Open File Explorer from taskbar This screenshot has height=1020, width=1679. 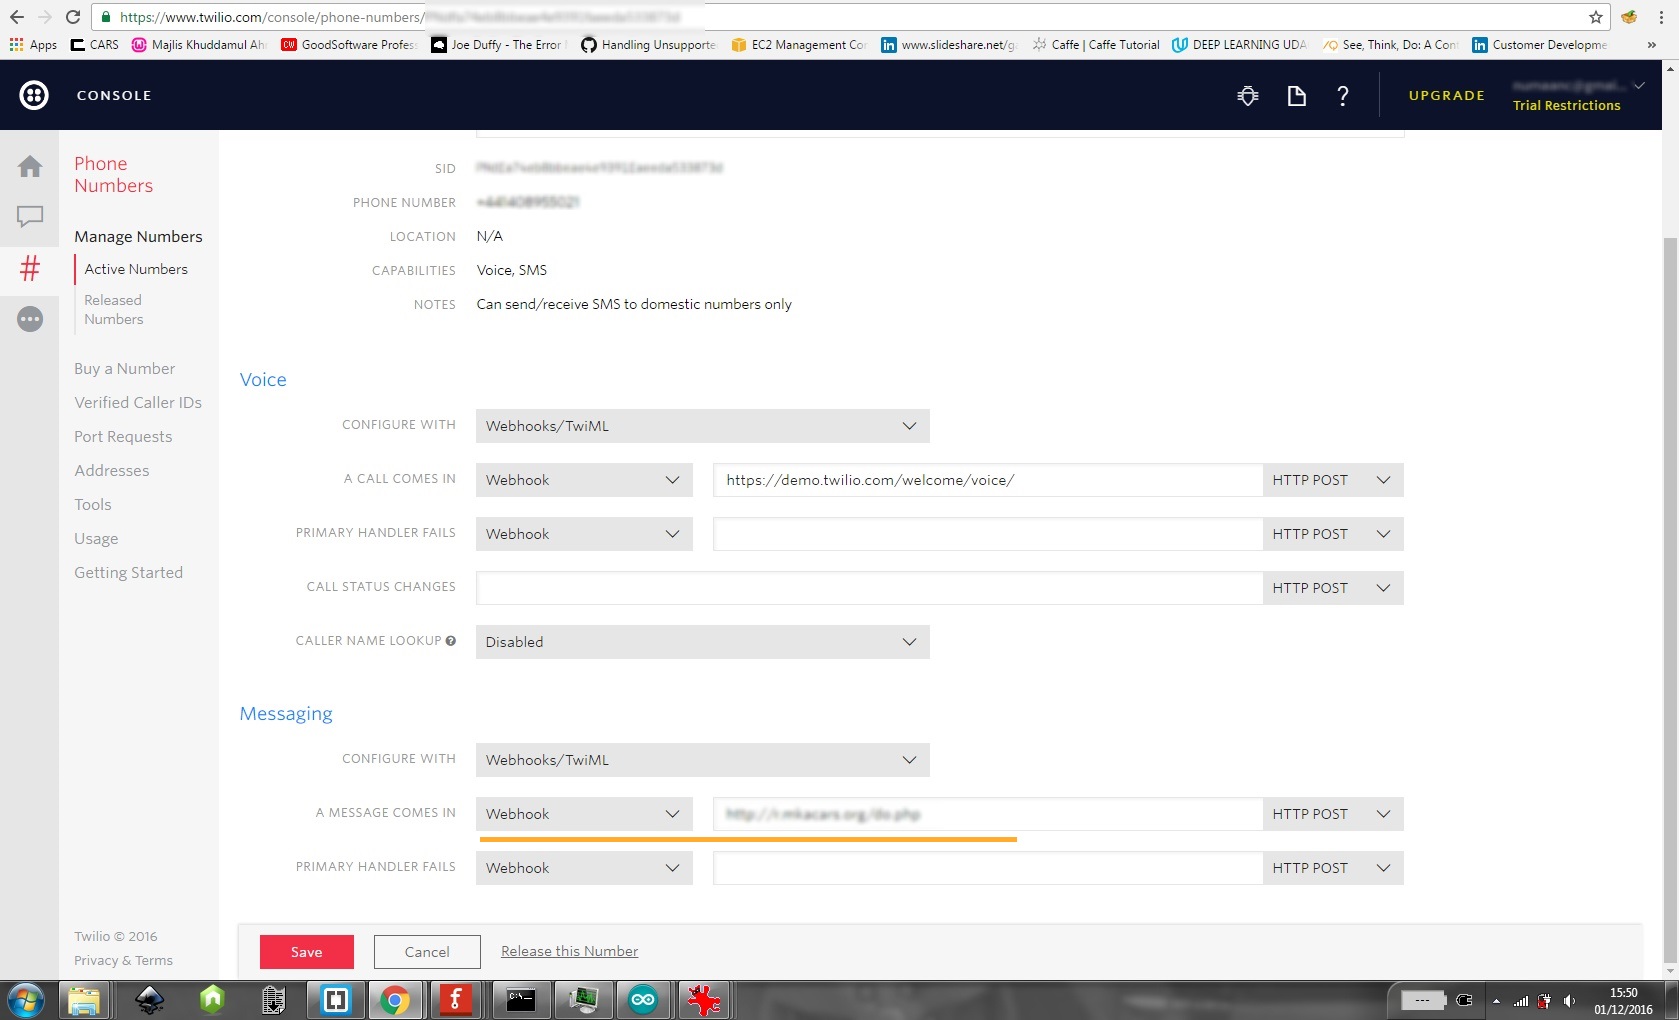click(x=84, y=1000)
